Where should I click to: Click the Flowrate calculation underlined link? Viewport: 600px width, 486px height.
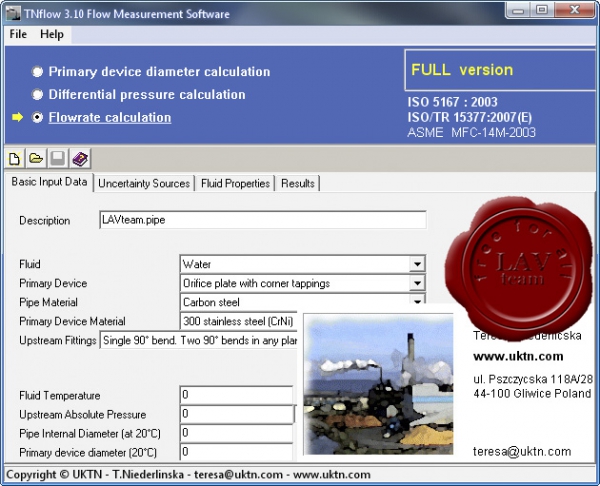click(110, 117)
